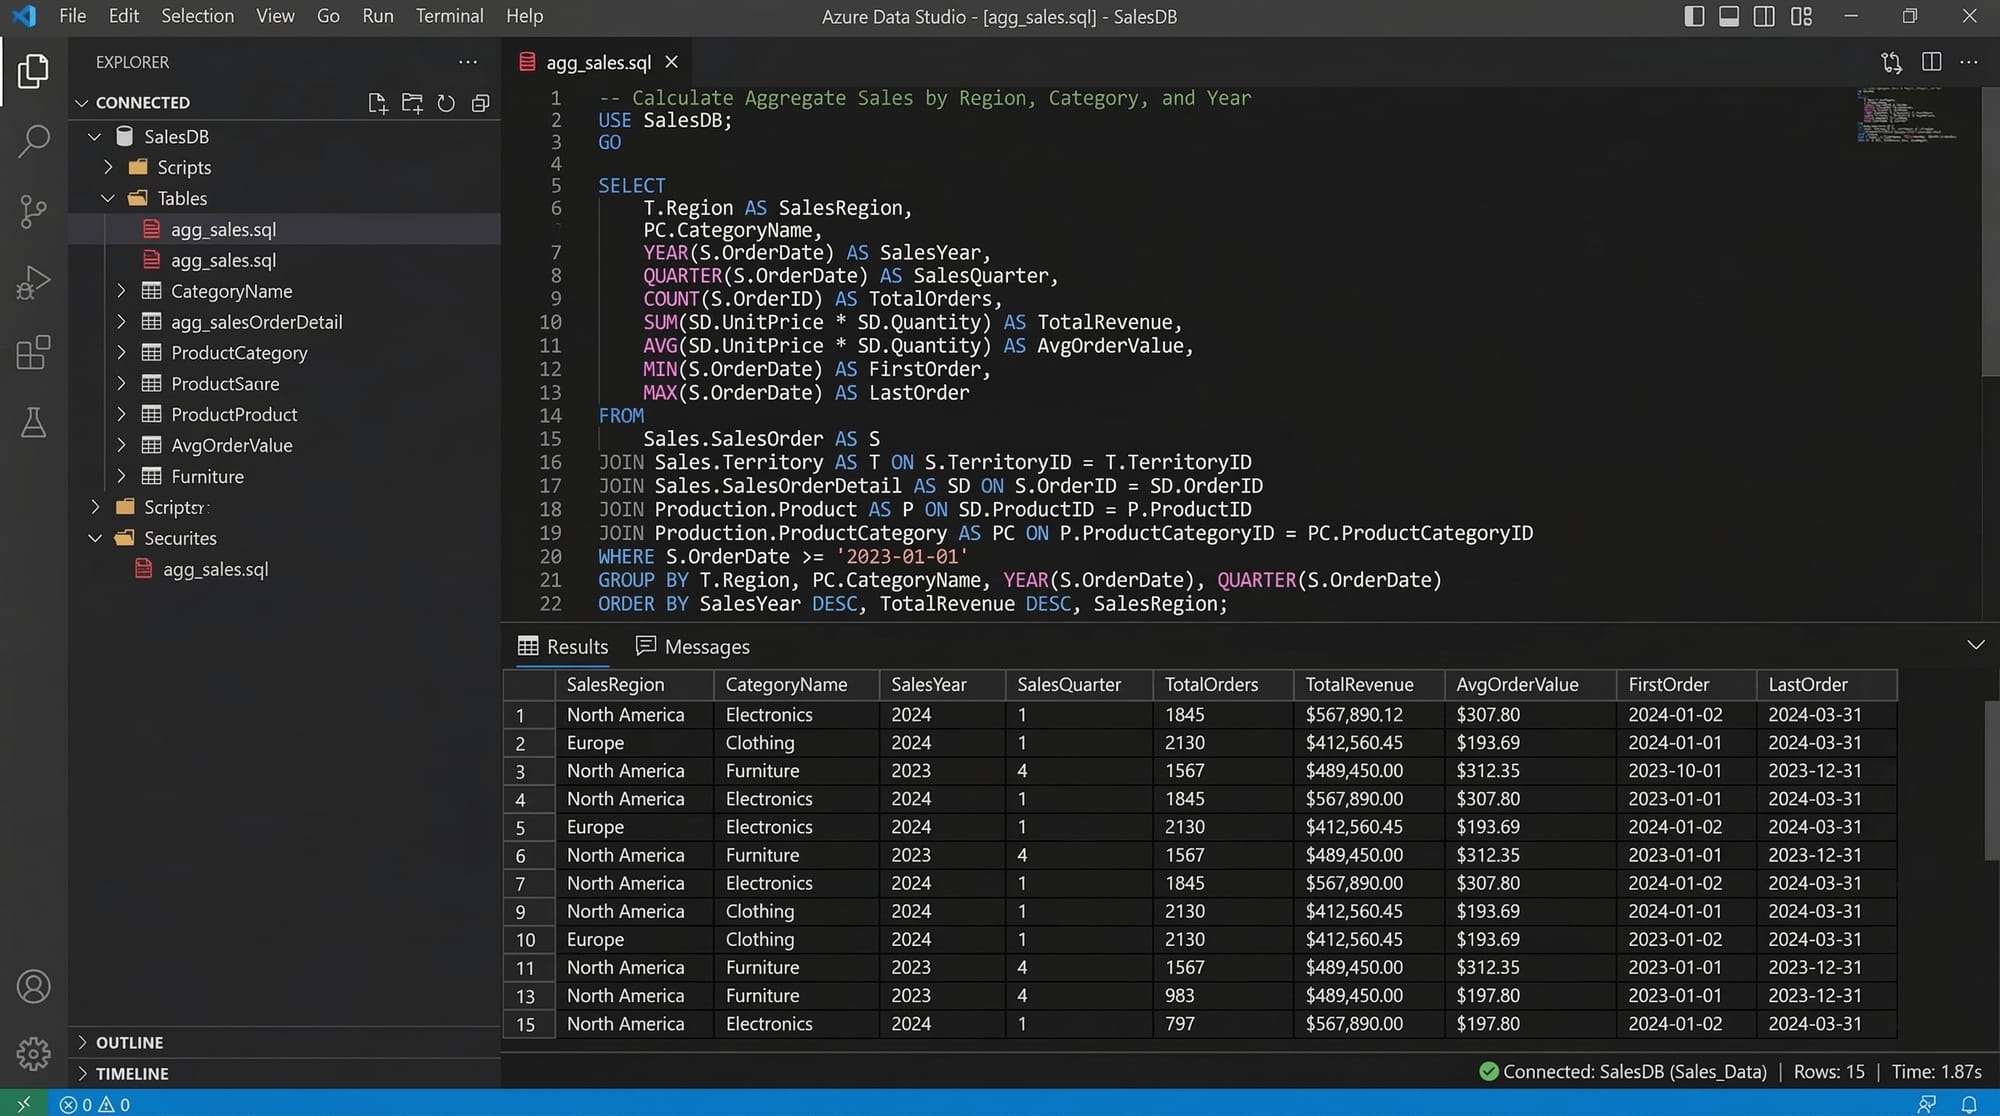Collapse the results panel chevron
The image size is (2000, 1116).
pyautogui.click(x=1975, y=645)
